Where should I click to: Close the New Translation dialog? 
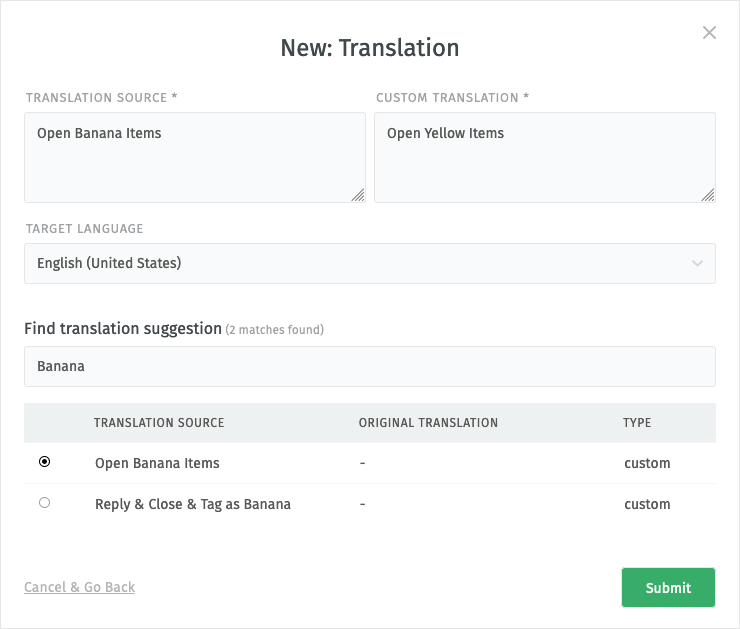point(709,33)
